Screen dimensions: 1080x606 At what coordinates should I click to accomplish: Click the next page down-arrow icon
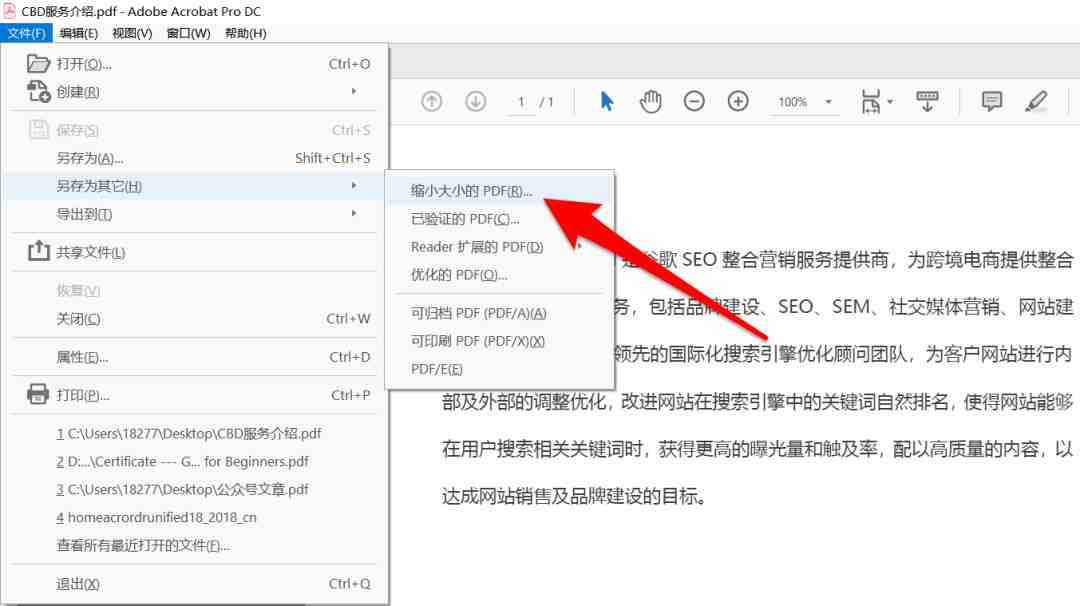(476, 102)
